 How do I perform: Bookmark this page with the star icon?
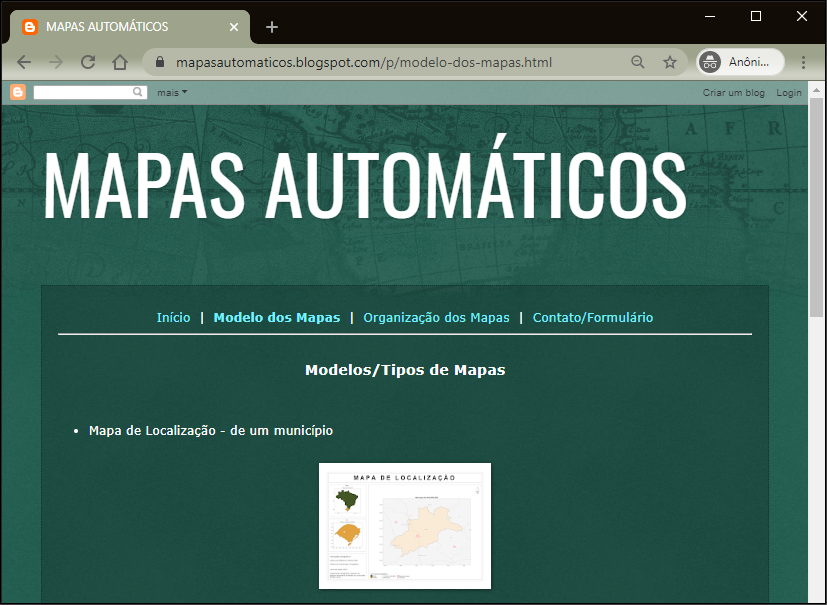pyautogui.click(x=670, y=62)
